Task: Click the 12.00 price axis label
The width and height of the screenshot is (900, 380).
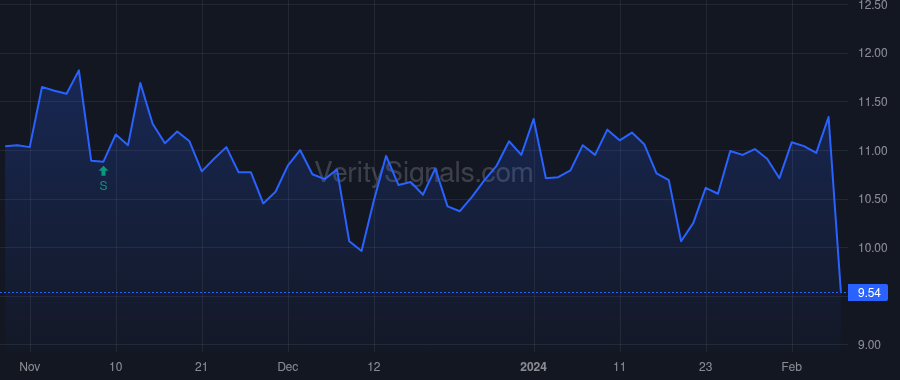Action: coord(872,53)
